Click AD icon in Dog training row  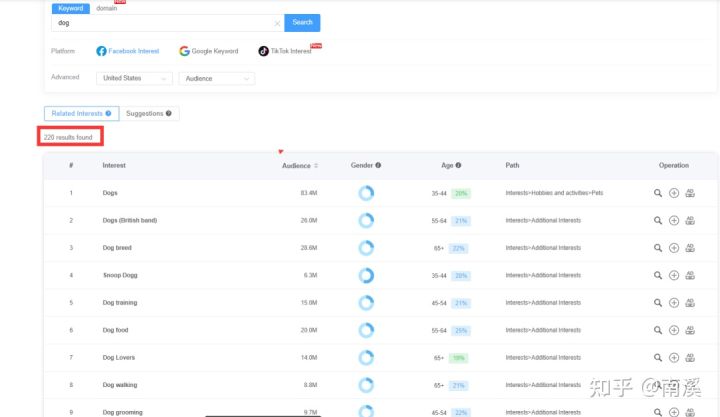(690, 303)
